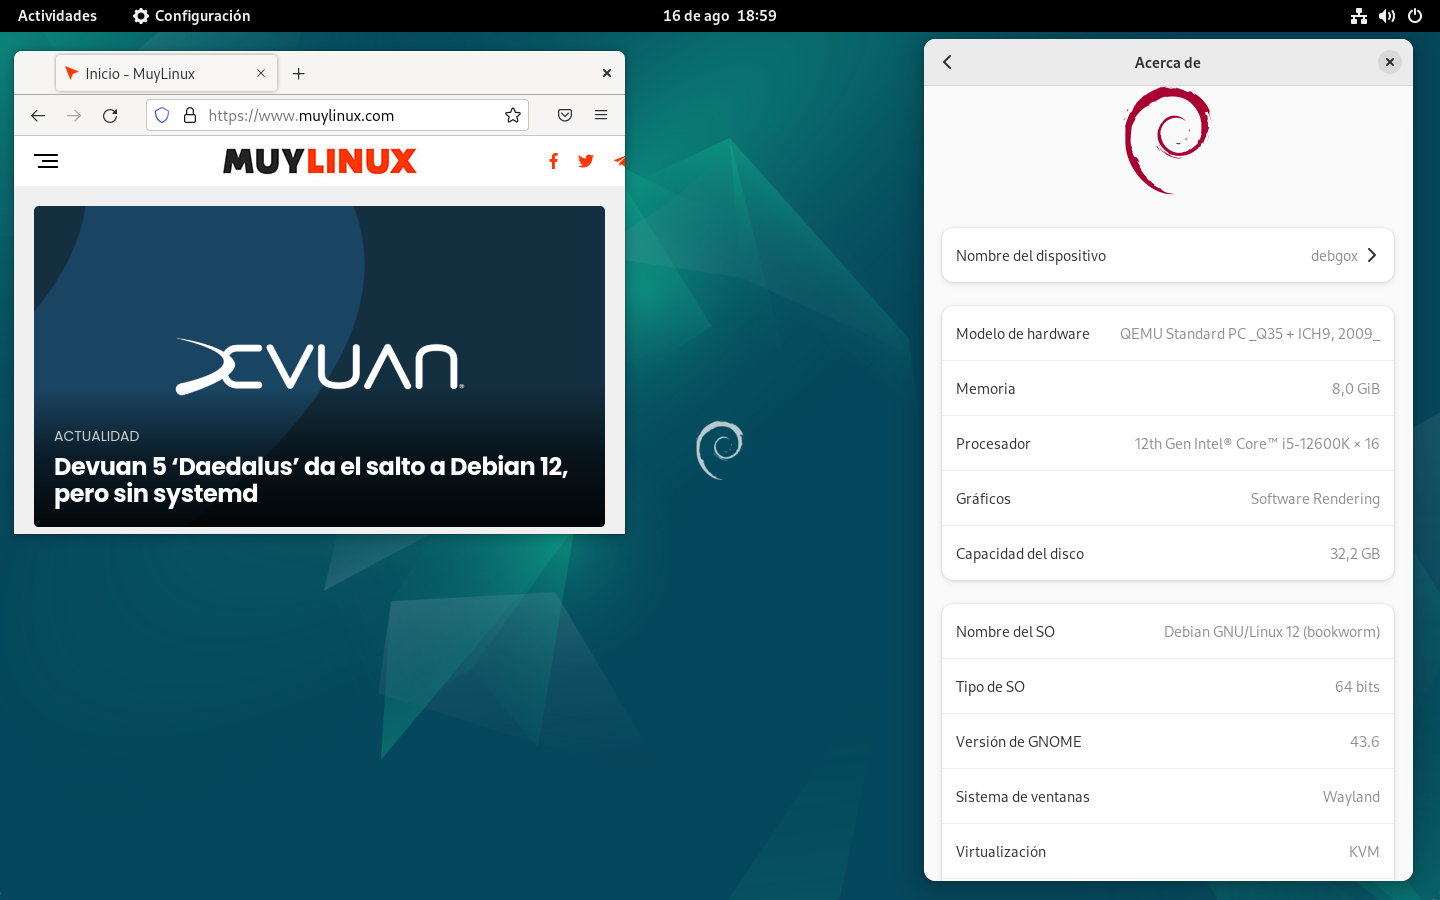This screenshot has width=1440, height=900.
Task: Select Capacidad del disco row
Action: tap(1168, 553)
